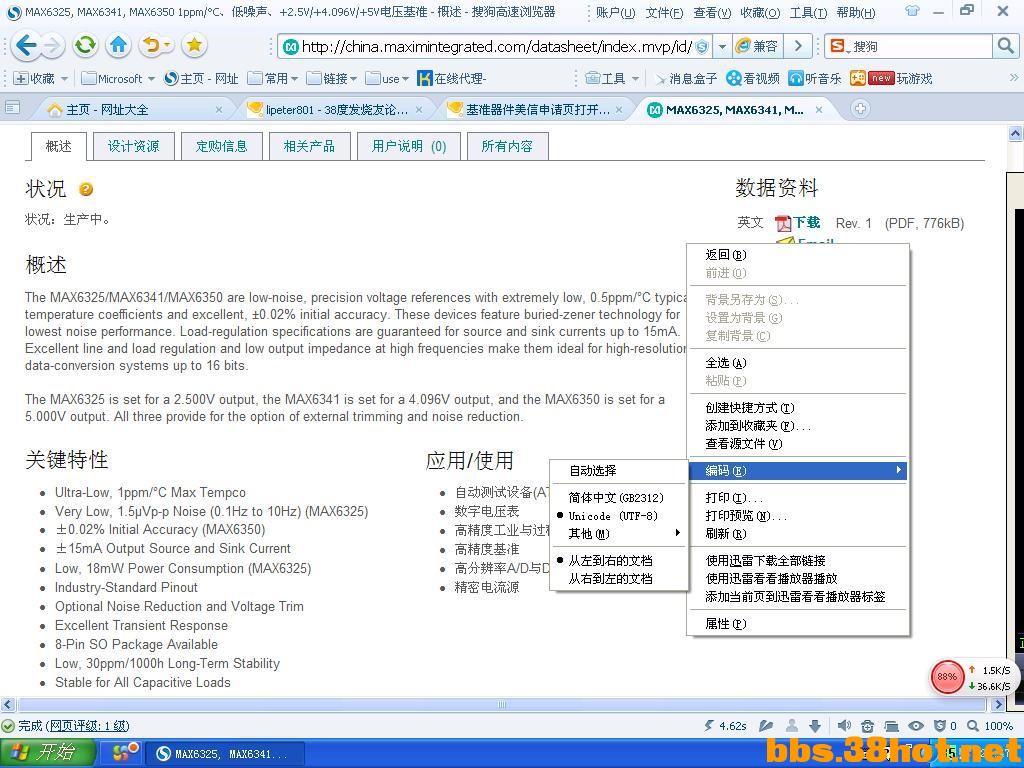Click the orange help question-mark beside 状况
Image resolution: width=1024 pixels, height=768 pixels.
(x=86, y=189)
